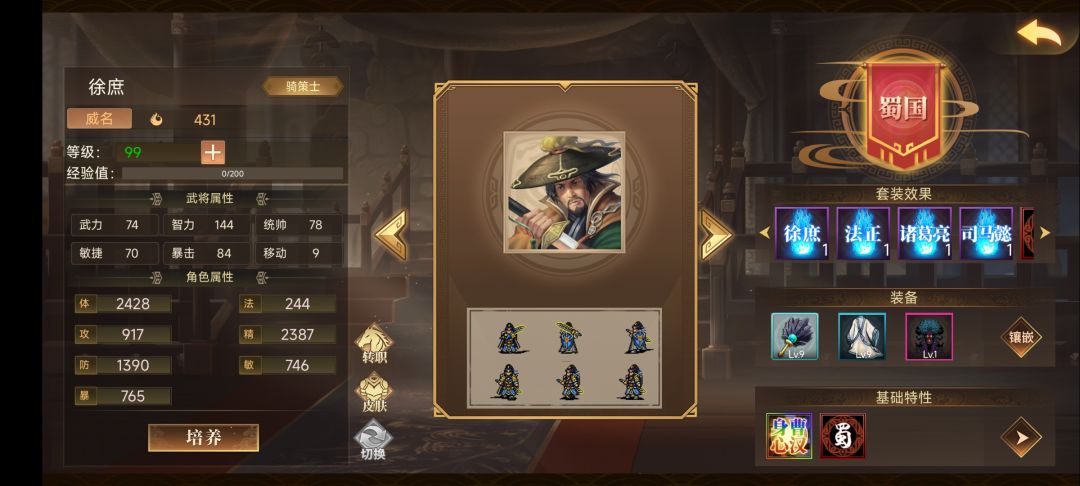Increase the level with the plus button
1080x486 pixels.
213,152
